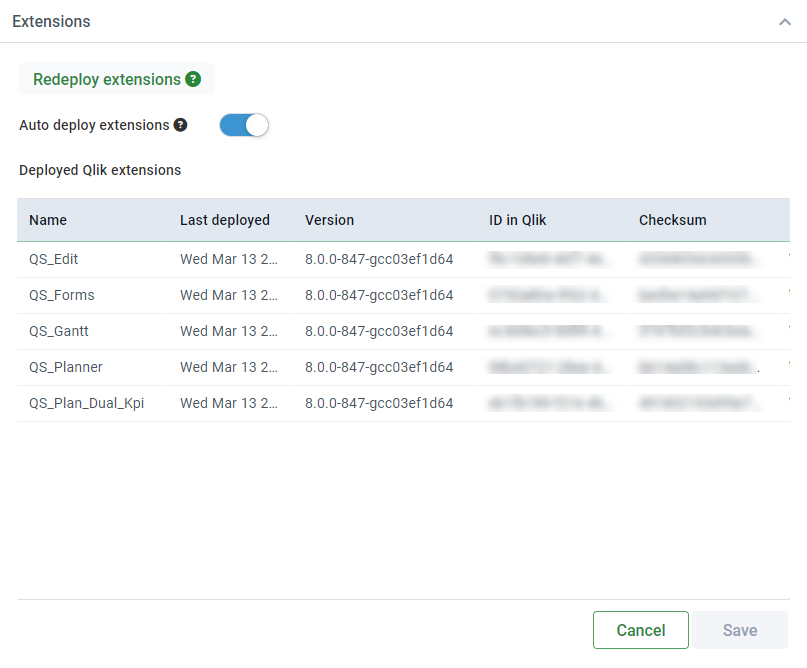Click the QS_Forms last deployed date
Image resolution: width=807 pixels, height=668 pixels.
click(229, 295)
